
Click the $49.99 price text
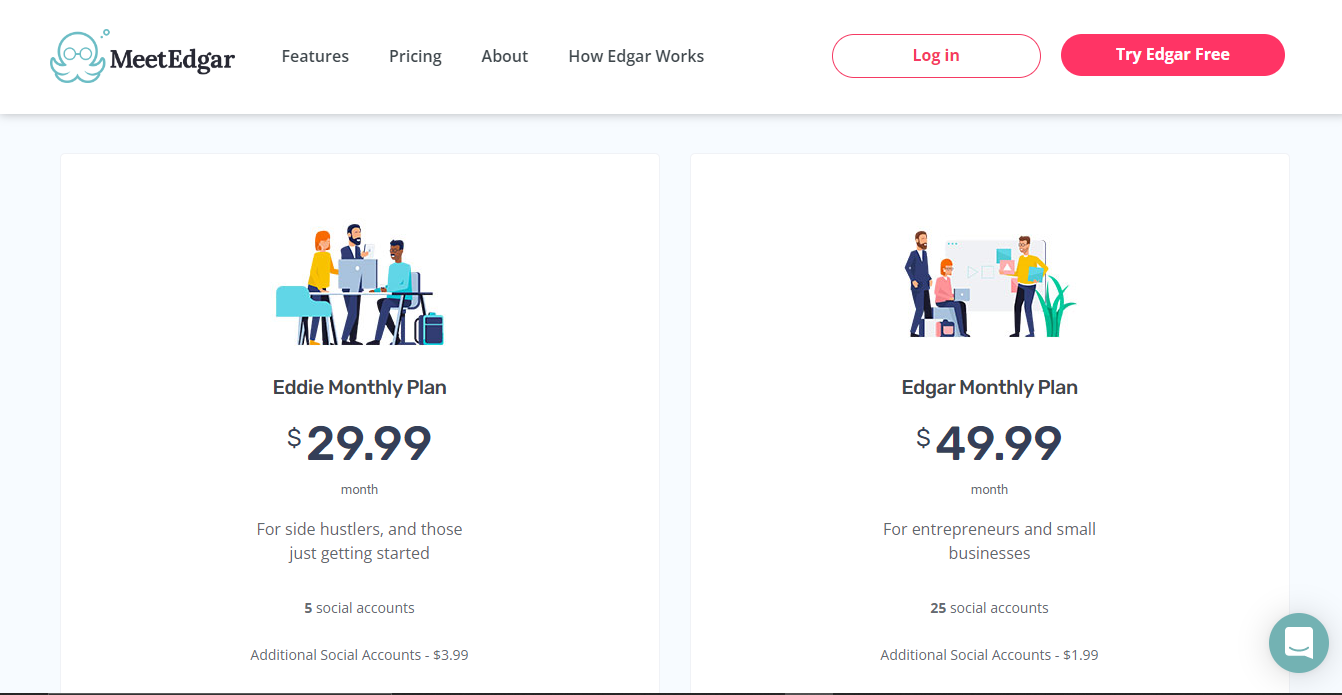[989, 443]
